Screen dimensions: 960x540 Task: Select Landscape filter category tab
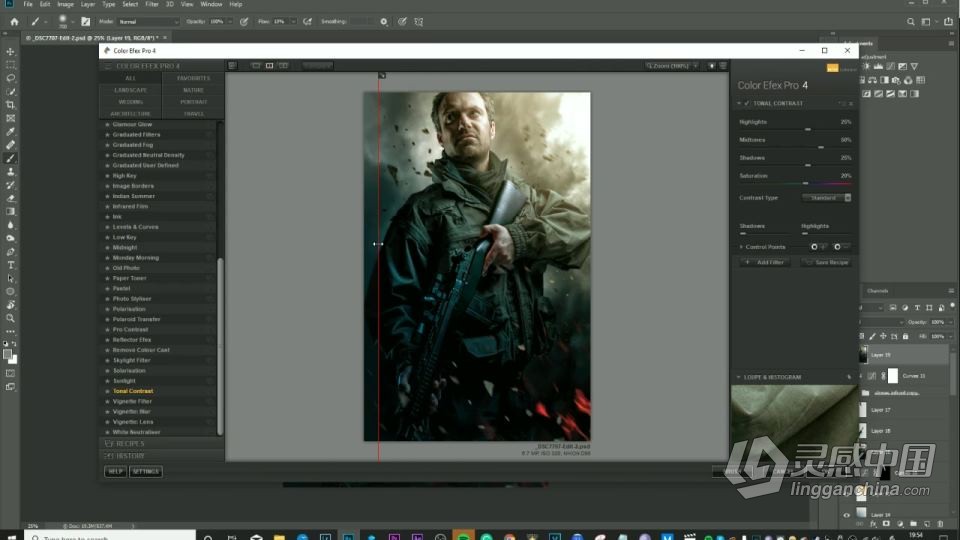130,90
